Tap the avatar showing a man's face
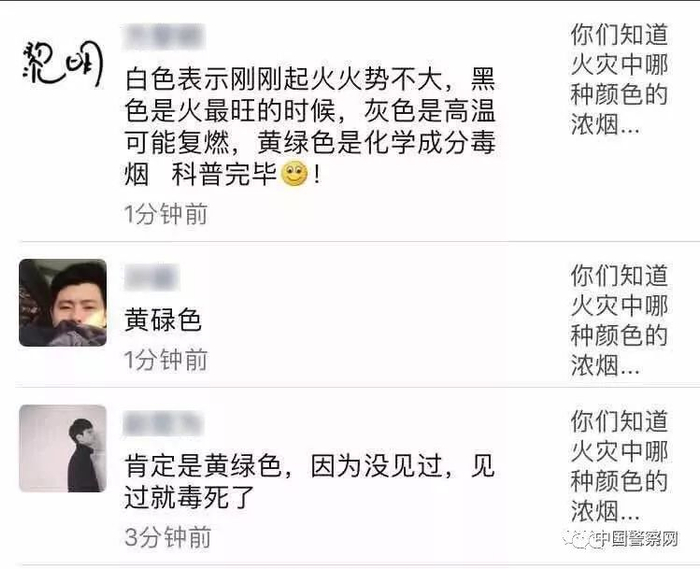The width and height of the screenshot is (700, 569). [x=63, y=303]
